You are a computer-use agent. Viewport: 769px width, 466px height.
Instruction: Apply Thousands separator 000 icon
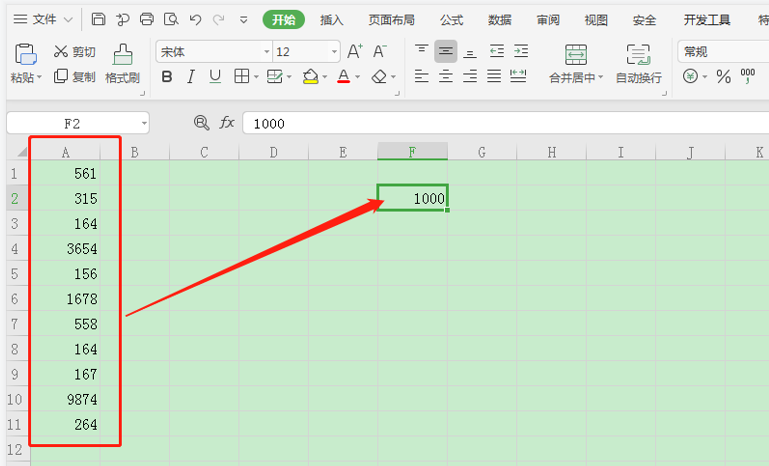pos(747,76)
